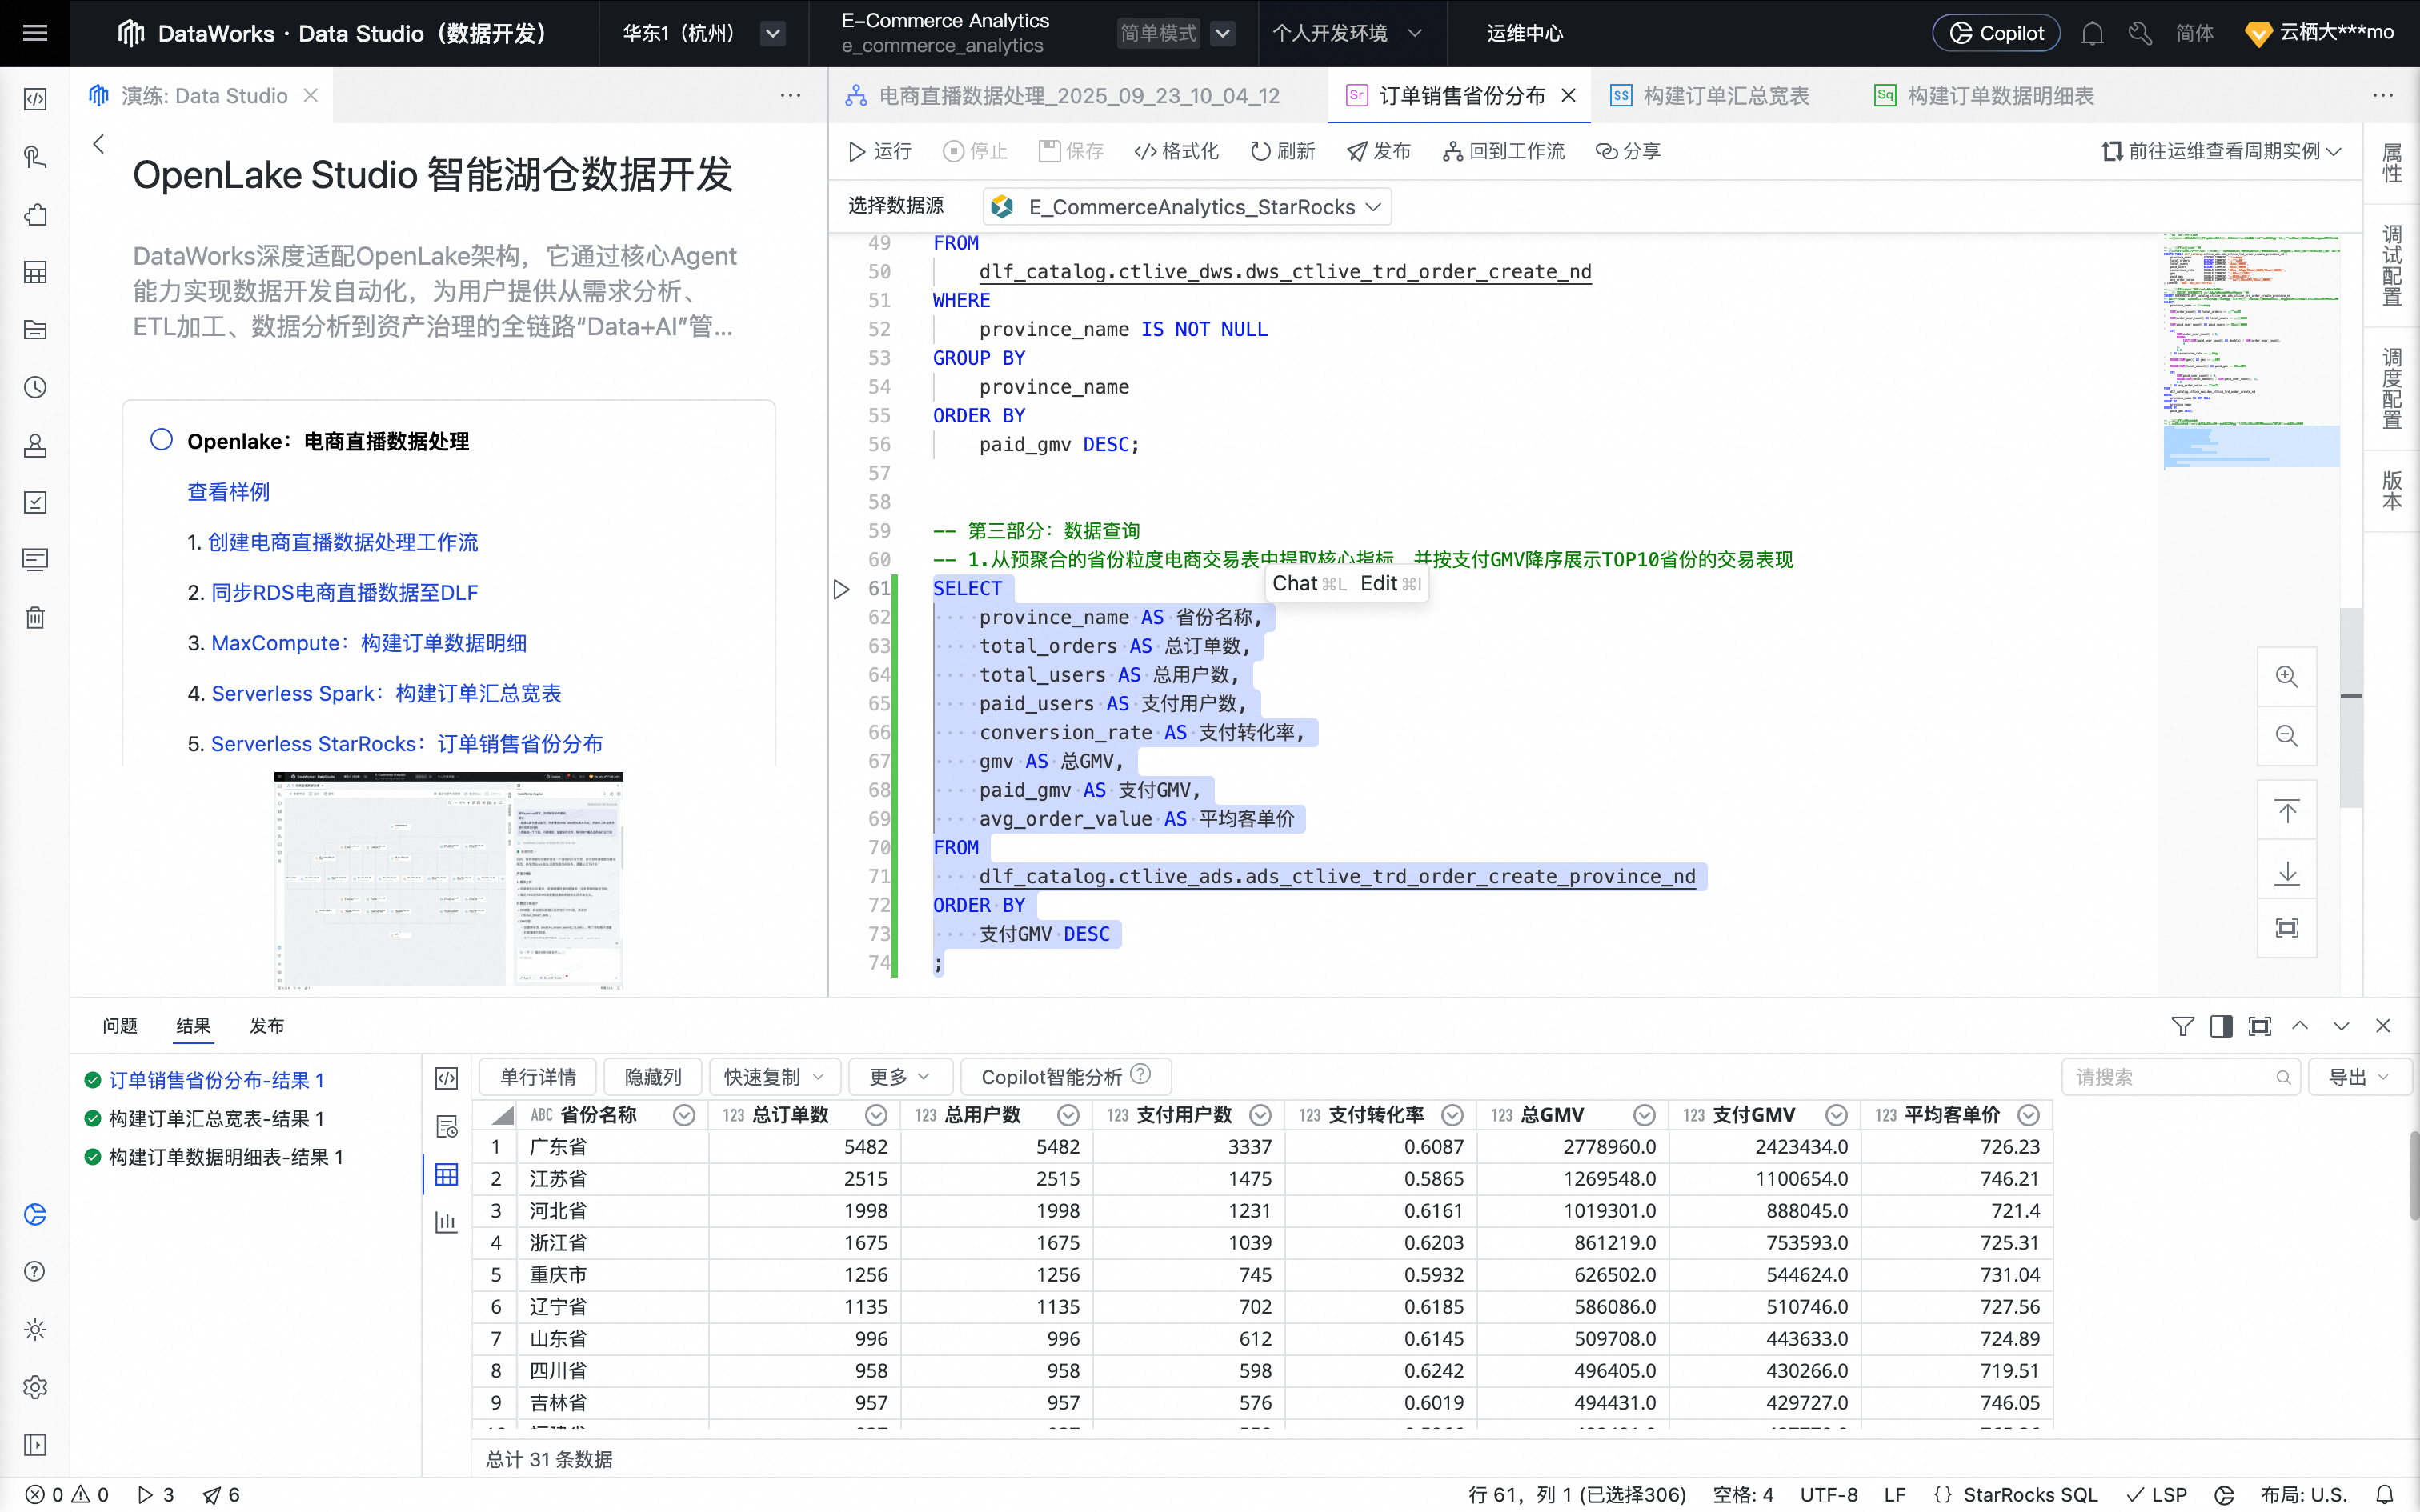
Task: Open the 导出 export dropdown
Action: (2358, 1077)
